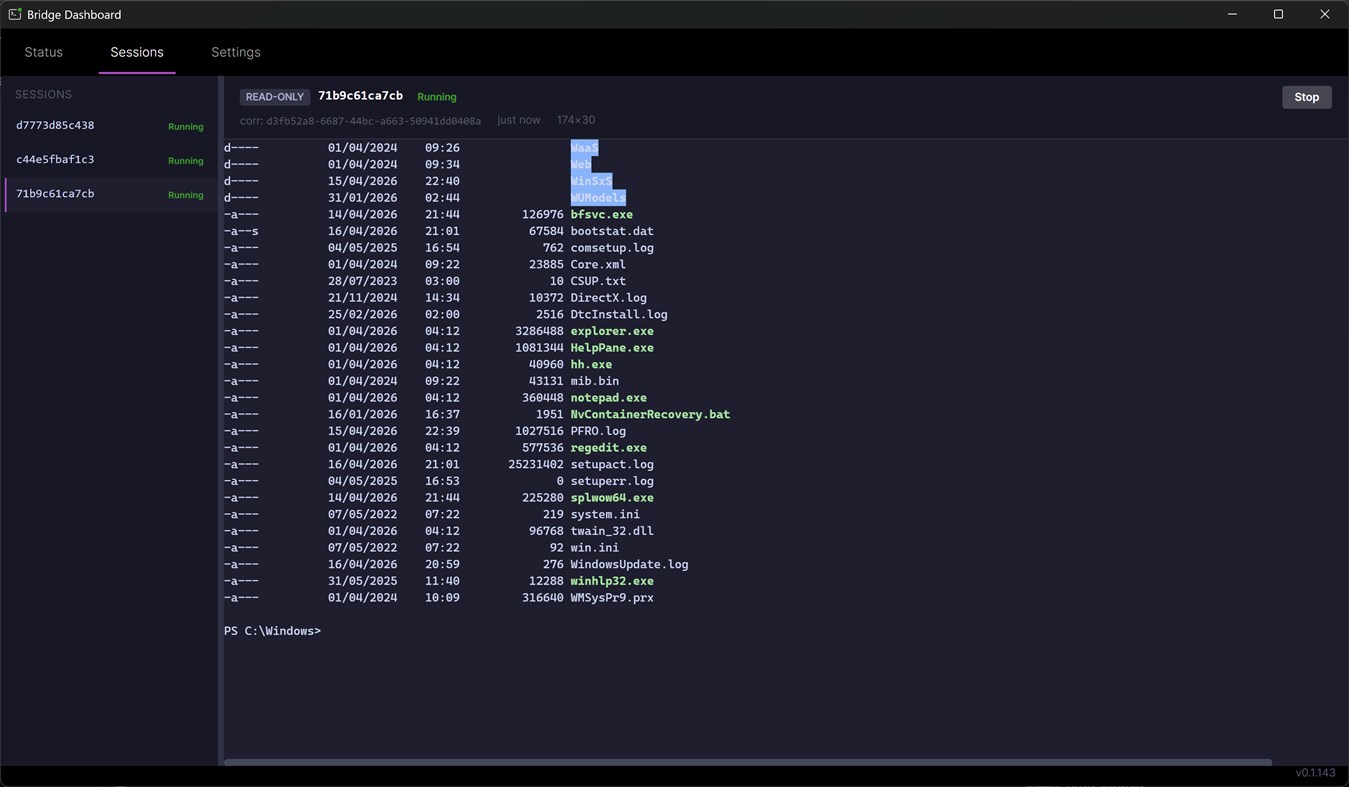
Task: Click the session ID 71b9c61ca7cb header
Action: tap(360, 96)
